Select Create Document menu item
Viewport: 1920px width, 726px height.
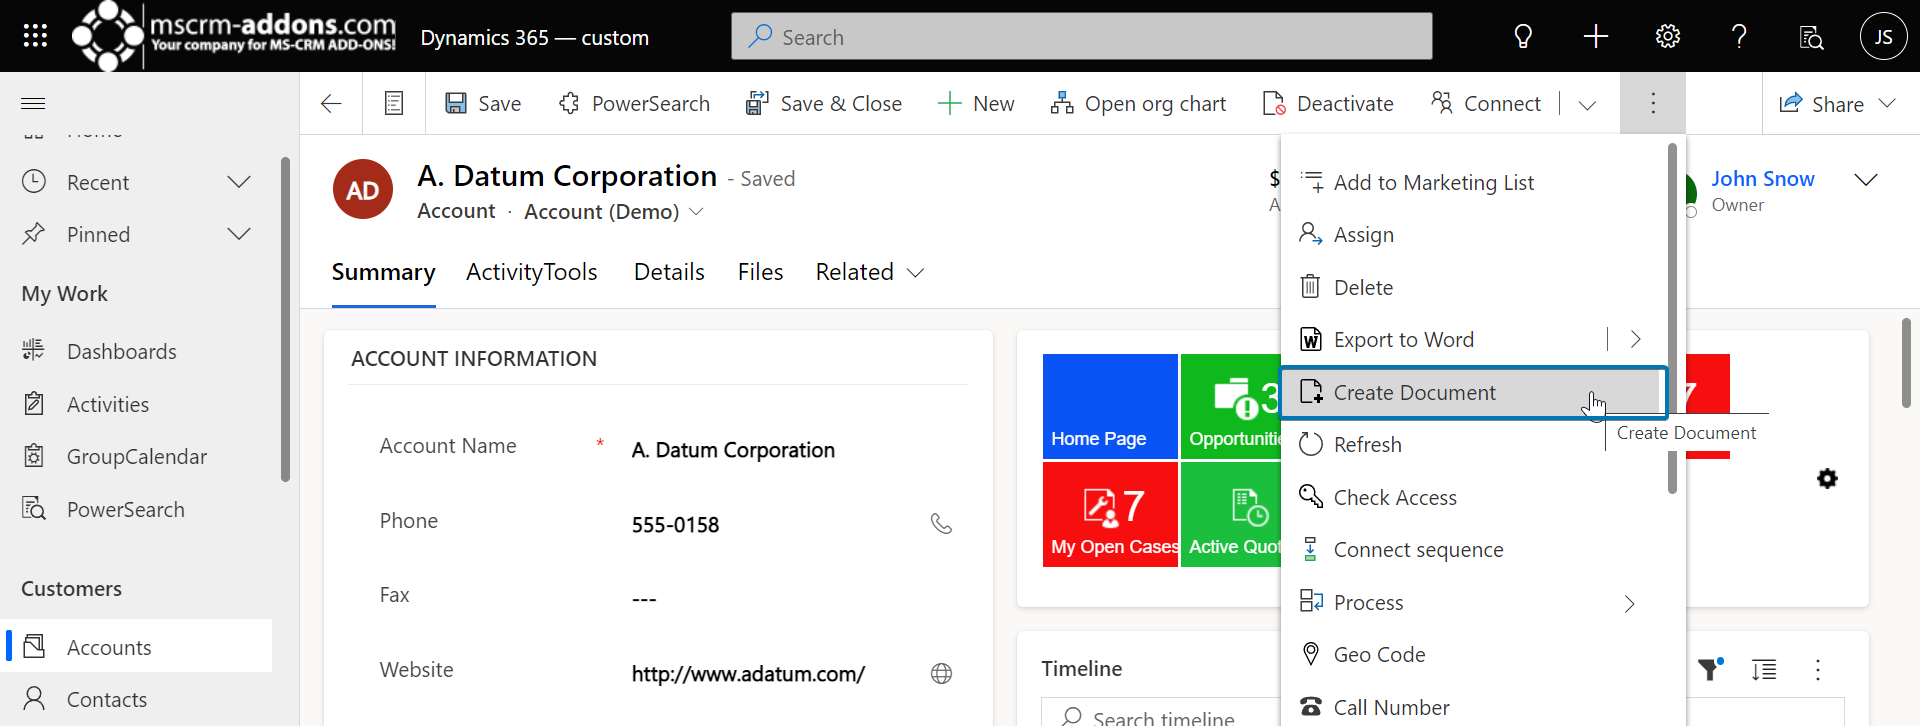pos(1473,392)
